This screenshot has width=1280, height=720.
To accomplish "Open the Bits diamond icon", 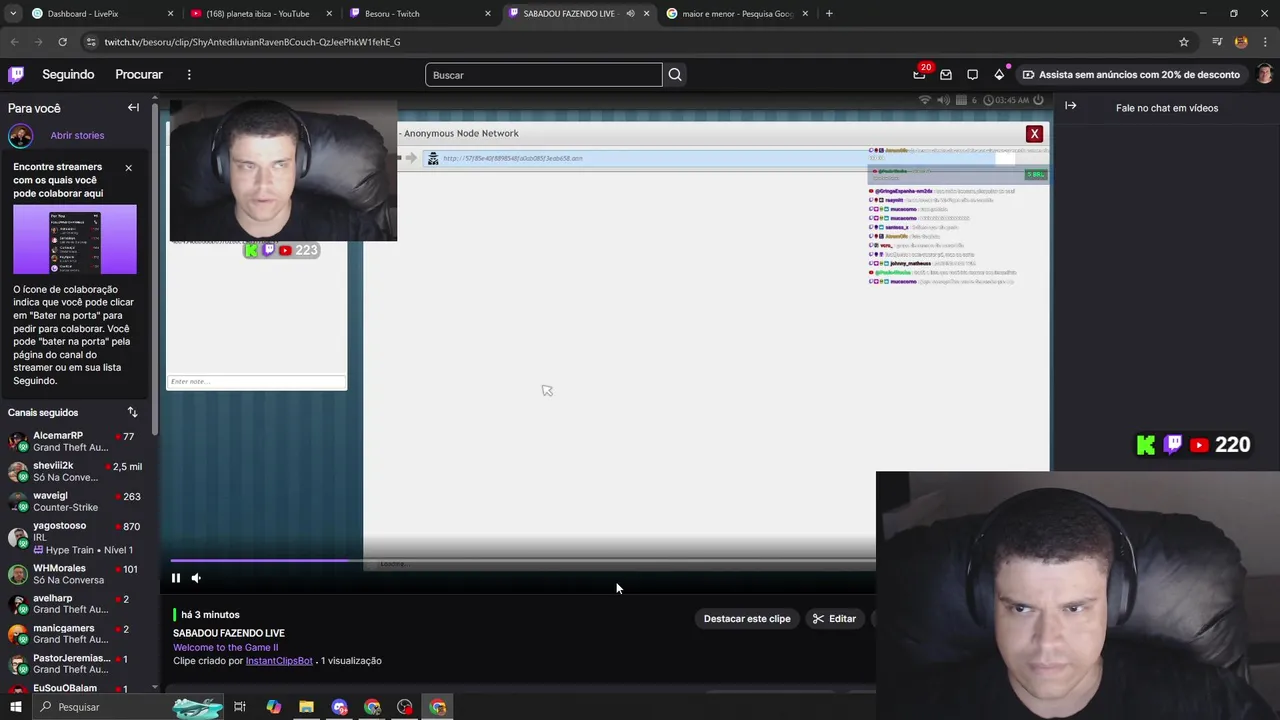I will (999, 74).
